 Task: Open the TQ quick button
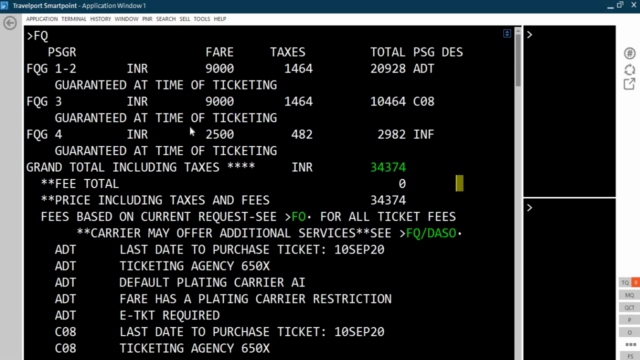[x=625, y=282]
